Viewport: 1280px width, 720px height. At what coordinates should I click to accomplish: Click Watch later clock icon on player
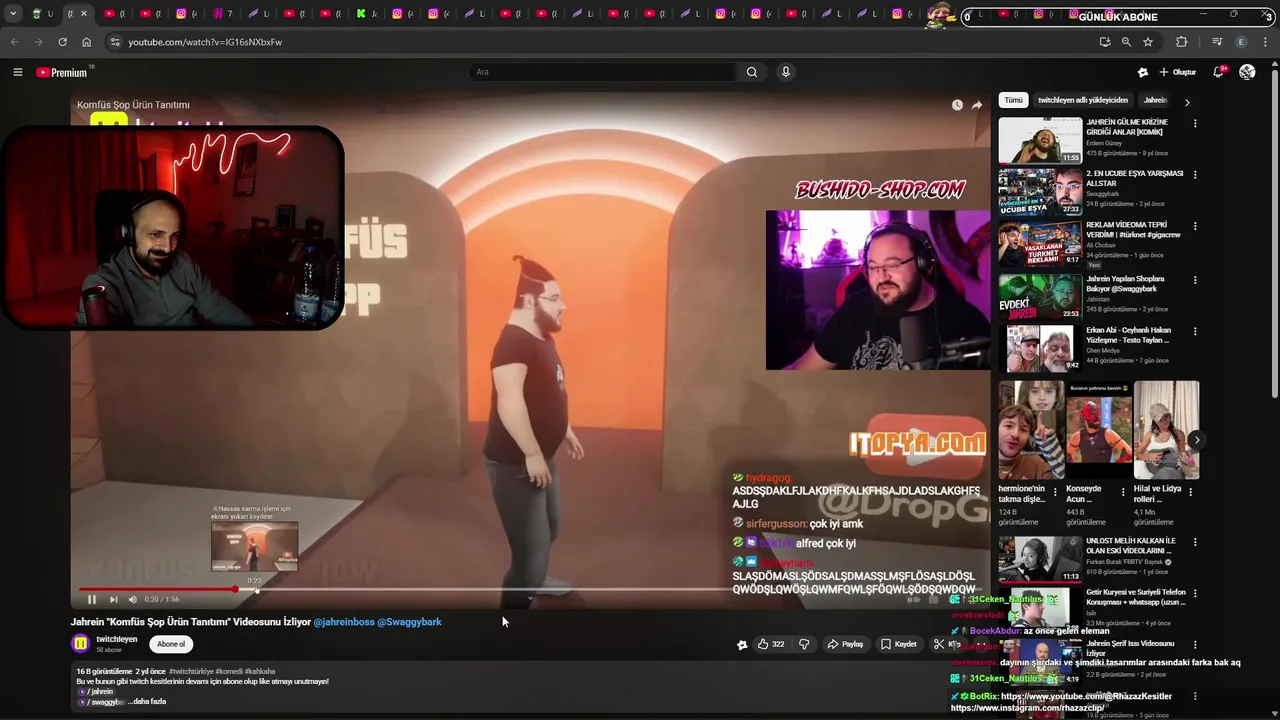click(x=957, y=105)
